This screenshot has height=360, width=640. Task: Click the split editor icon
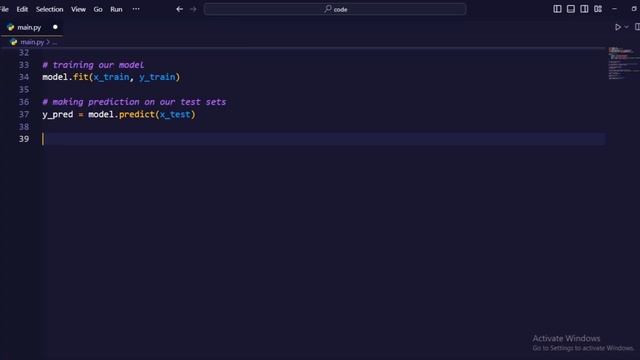tap(637, 27)
